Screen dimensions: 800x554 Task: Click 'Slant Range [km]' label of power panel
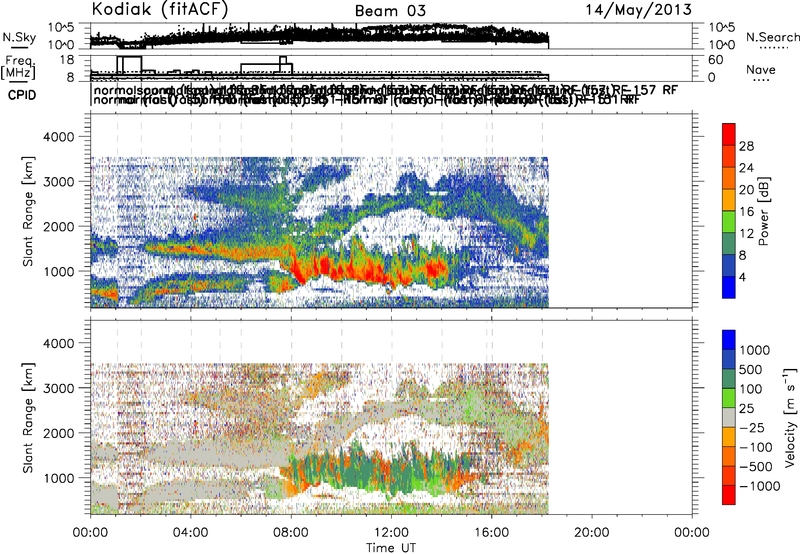[x=28, y=211]
